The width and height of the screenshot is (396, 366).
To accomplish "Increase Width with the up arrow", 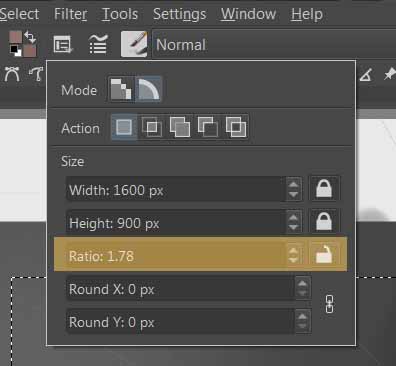I will click(293, 185).
